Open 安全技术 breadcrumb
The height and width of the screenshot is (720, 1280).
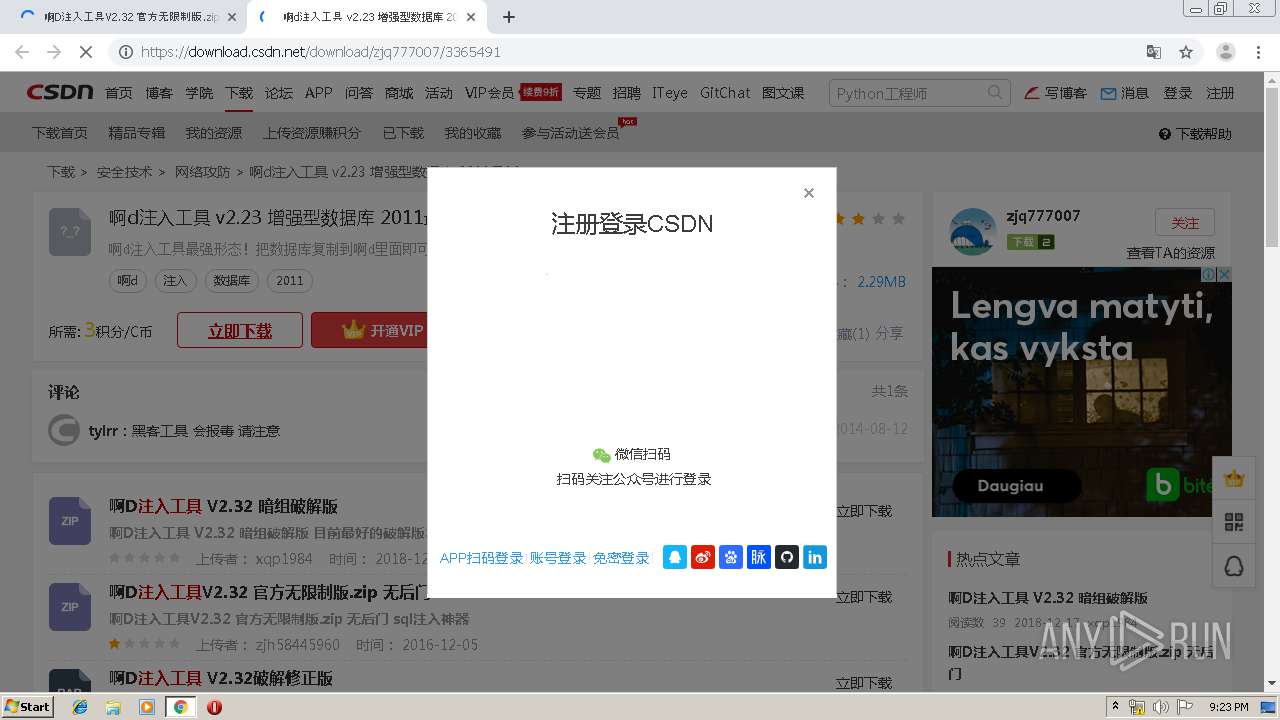[125, 172]
